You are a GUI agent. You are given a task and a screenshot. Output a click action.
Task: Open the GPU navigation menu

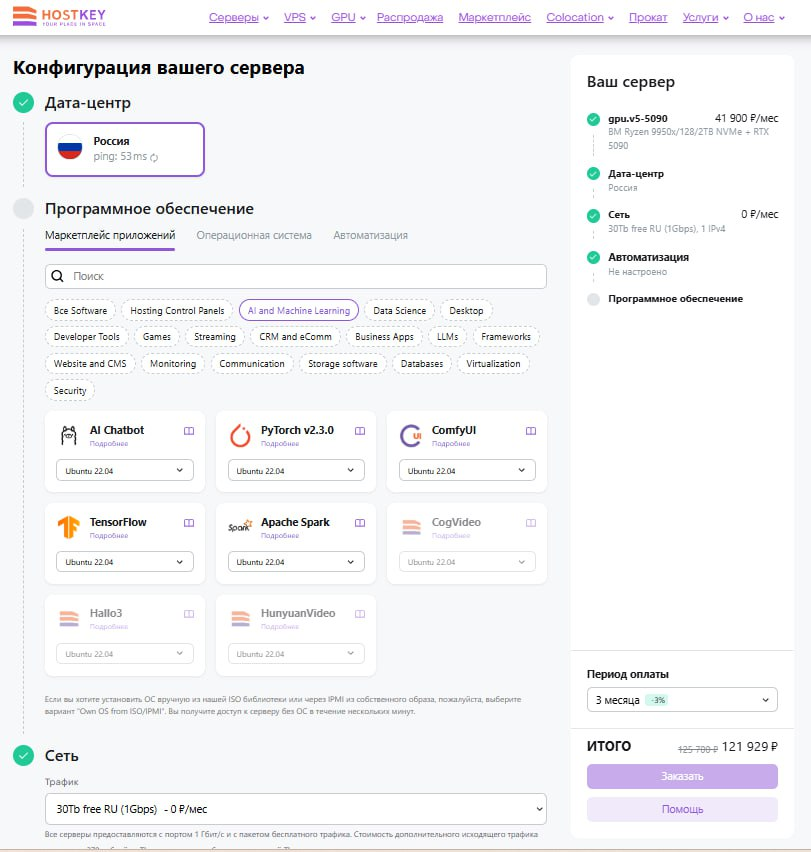coord(348,18)
